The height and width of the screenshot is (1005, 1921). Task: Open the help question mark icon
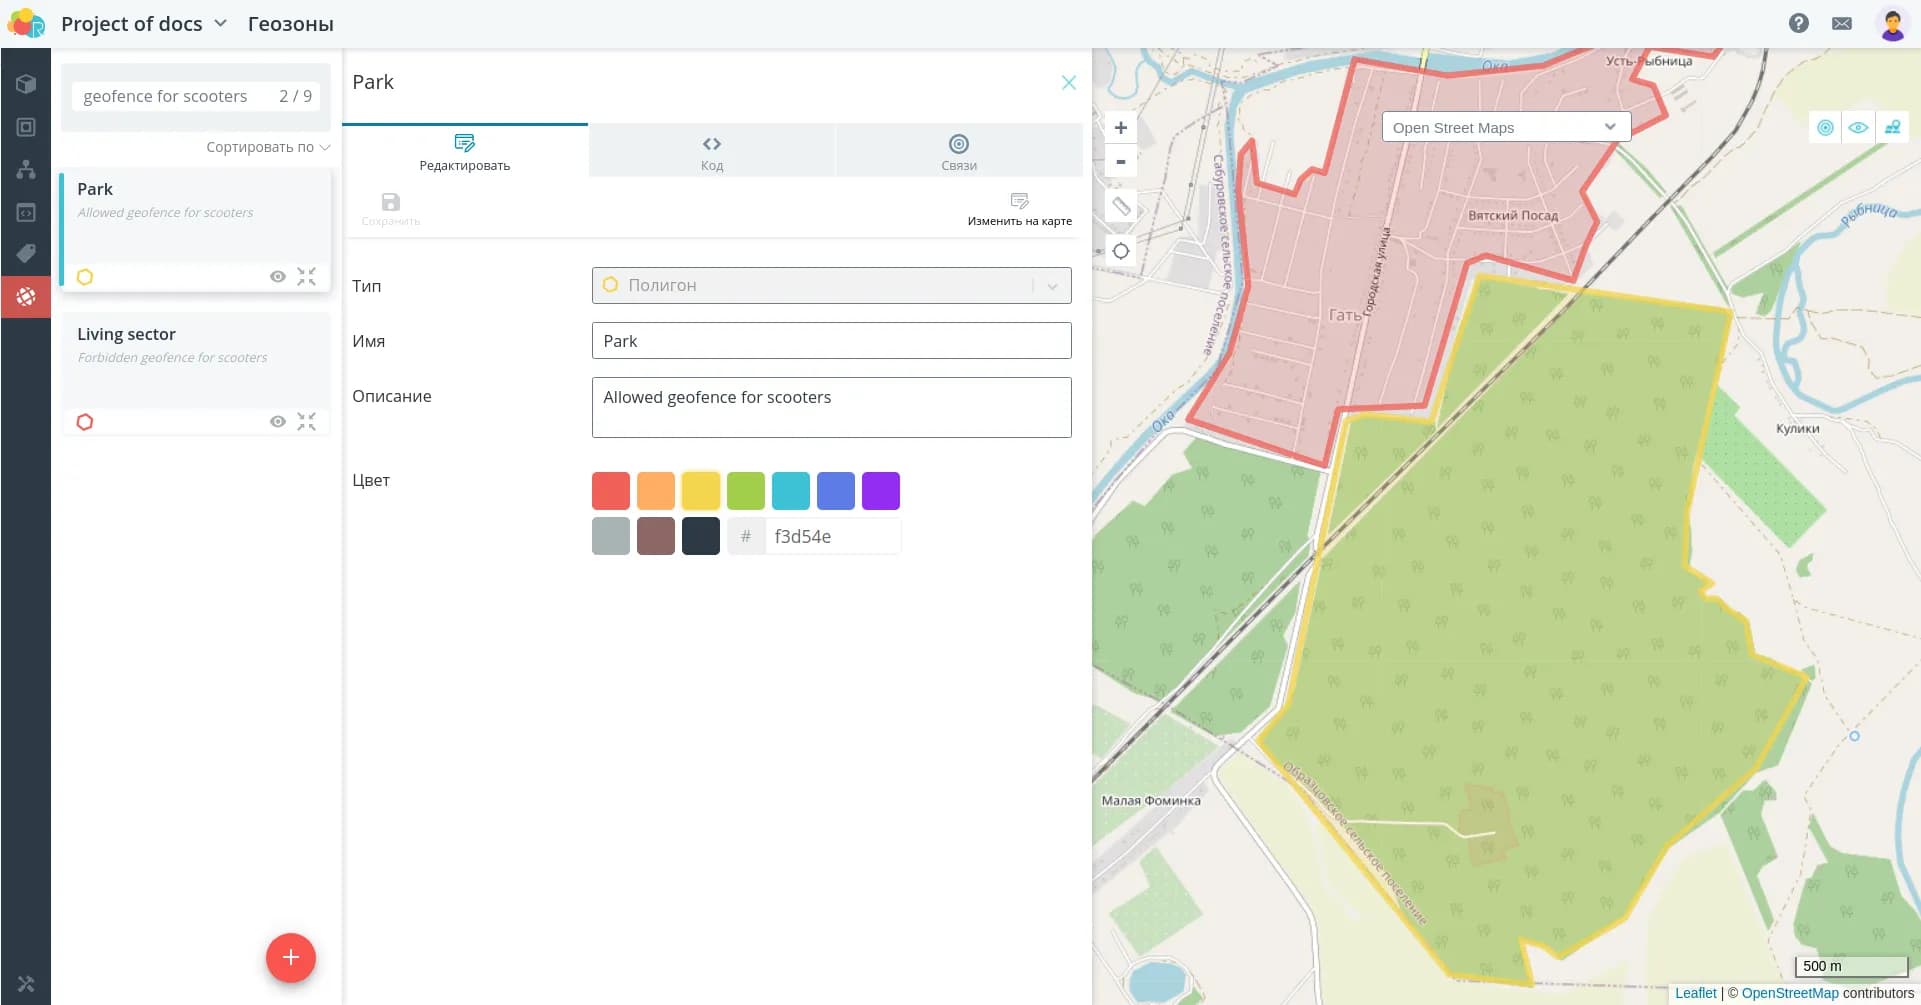tap(1798, 23)
